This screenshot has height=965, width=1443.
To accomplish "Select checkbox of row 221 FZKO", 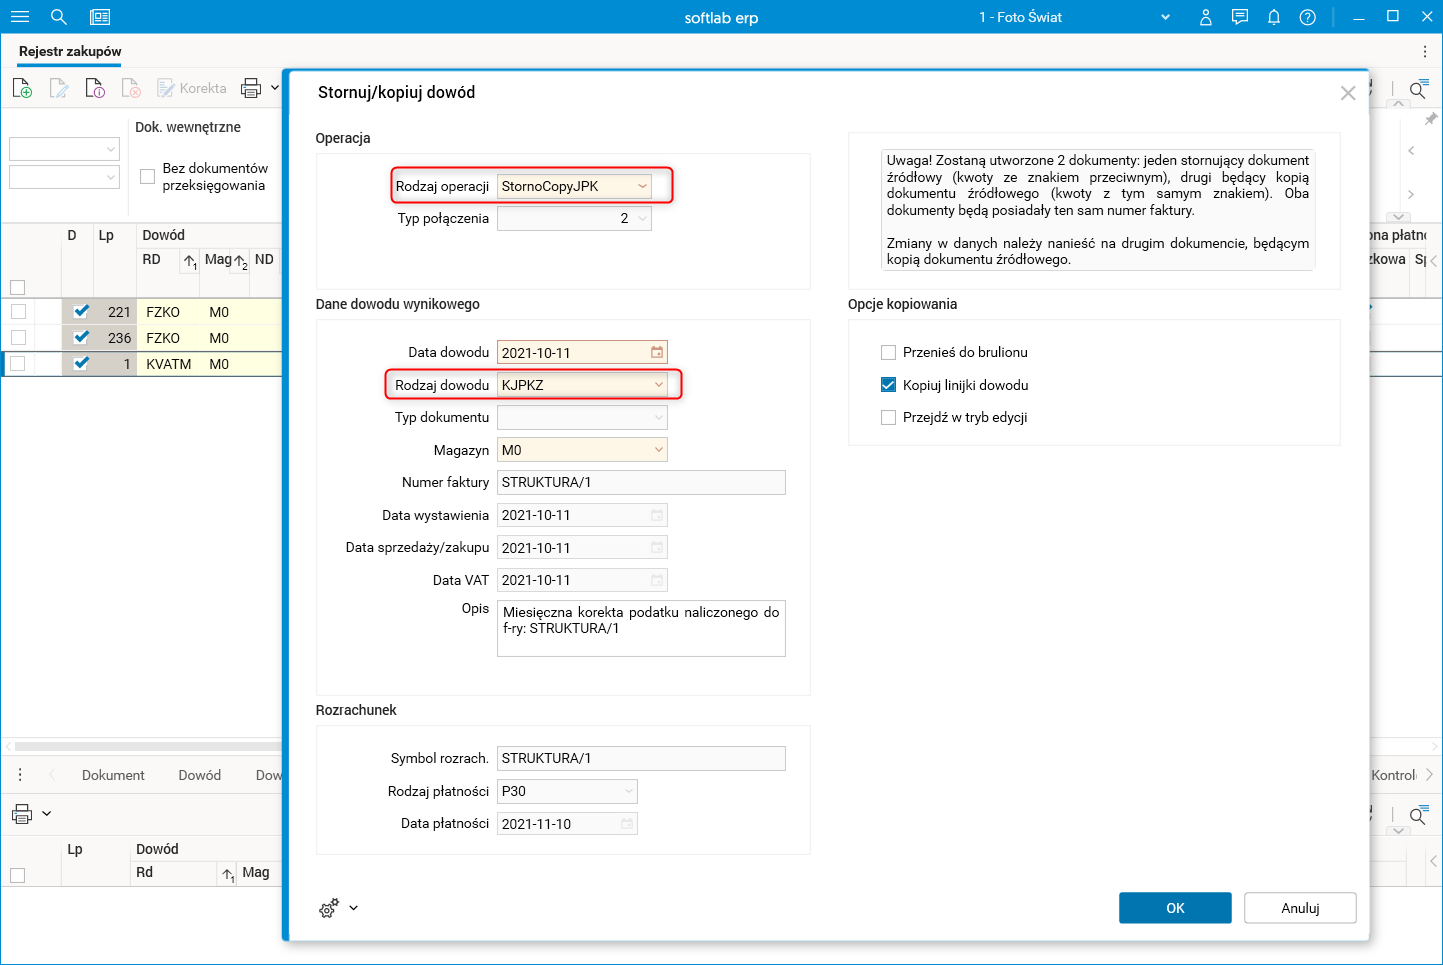I will point(18,312).
